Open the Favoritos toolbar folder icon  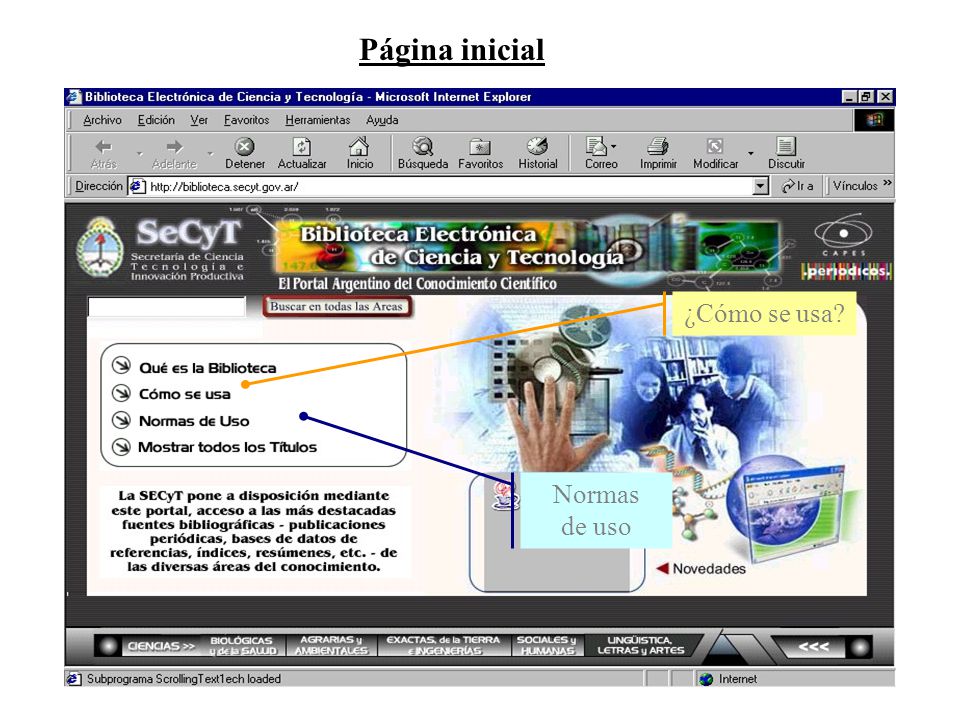click(x=480, y=147)
